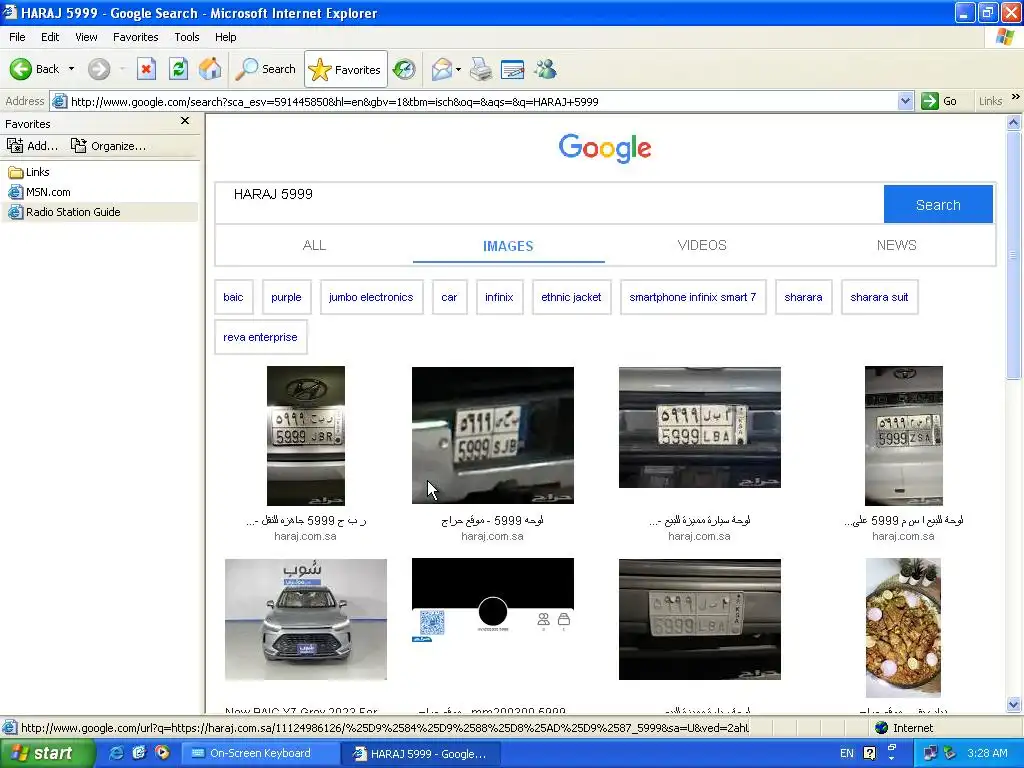Viewport: 1024px width, 768px height.
Task: Click the page scrollbar up arrow
Action: click(1014, 122)
